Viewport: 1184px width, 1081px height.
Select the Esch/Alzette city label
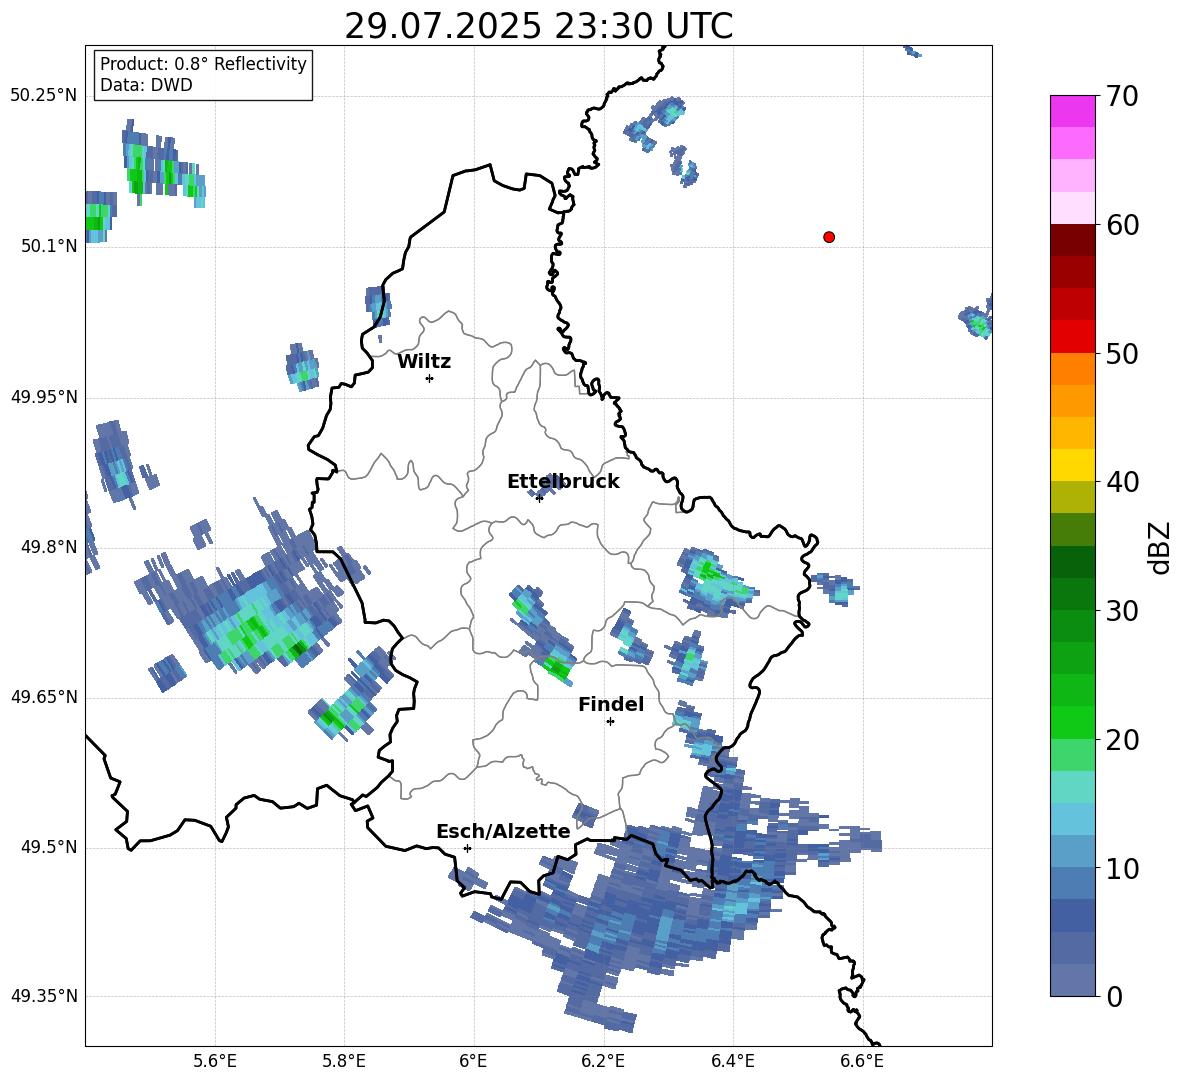[503, 831]
